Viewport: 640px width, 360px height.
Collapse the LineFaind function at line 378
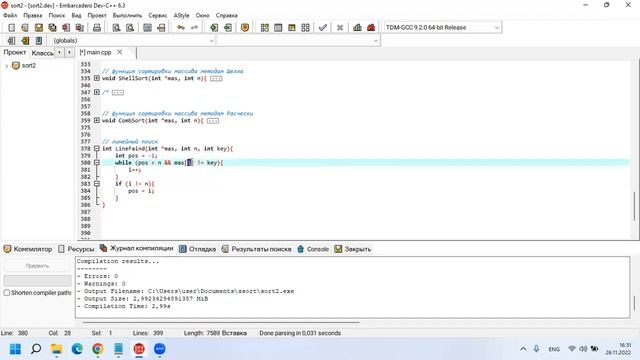pyautogui.click(x=97, y=149)
